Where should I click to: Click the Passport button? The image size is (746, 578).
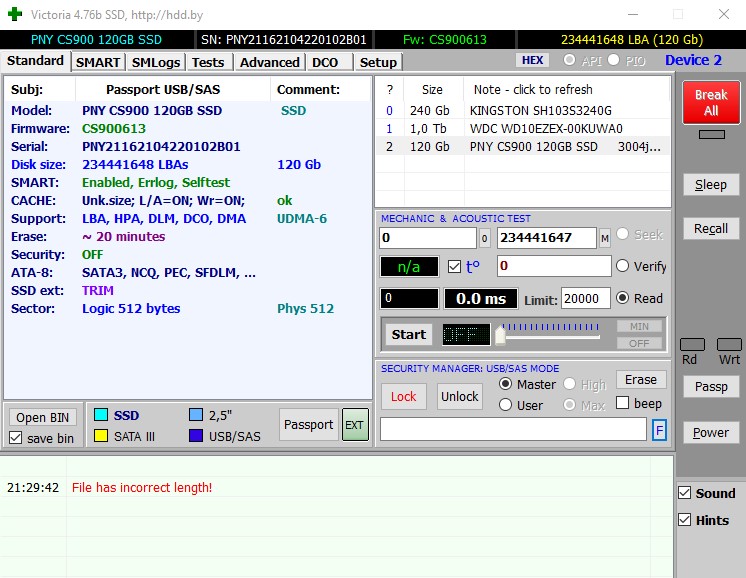[x=308, y=424]
